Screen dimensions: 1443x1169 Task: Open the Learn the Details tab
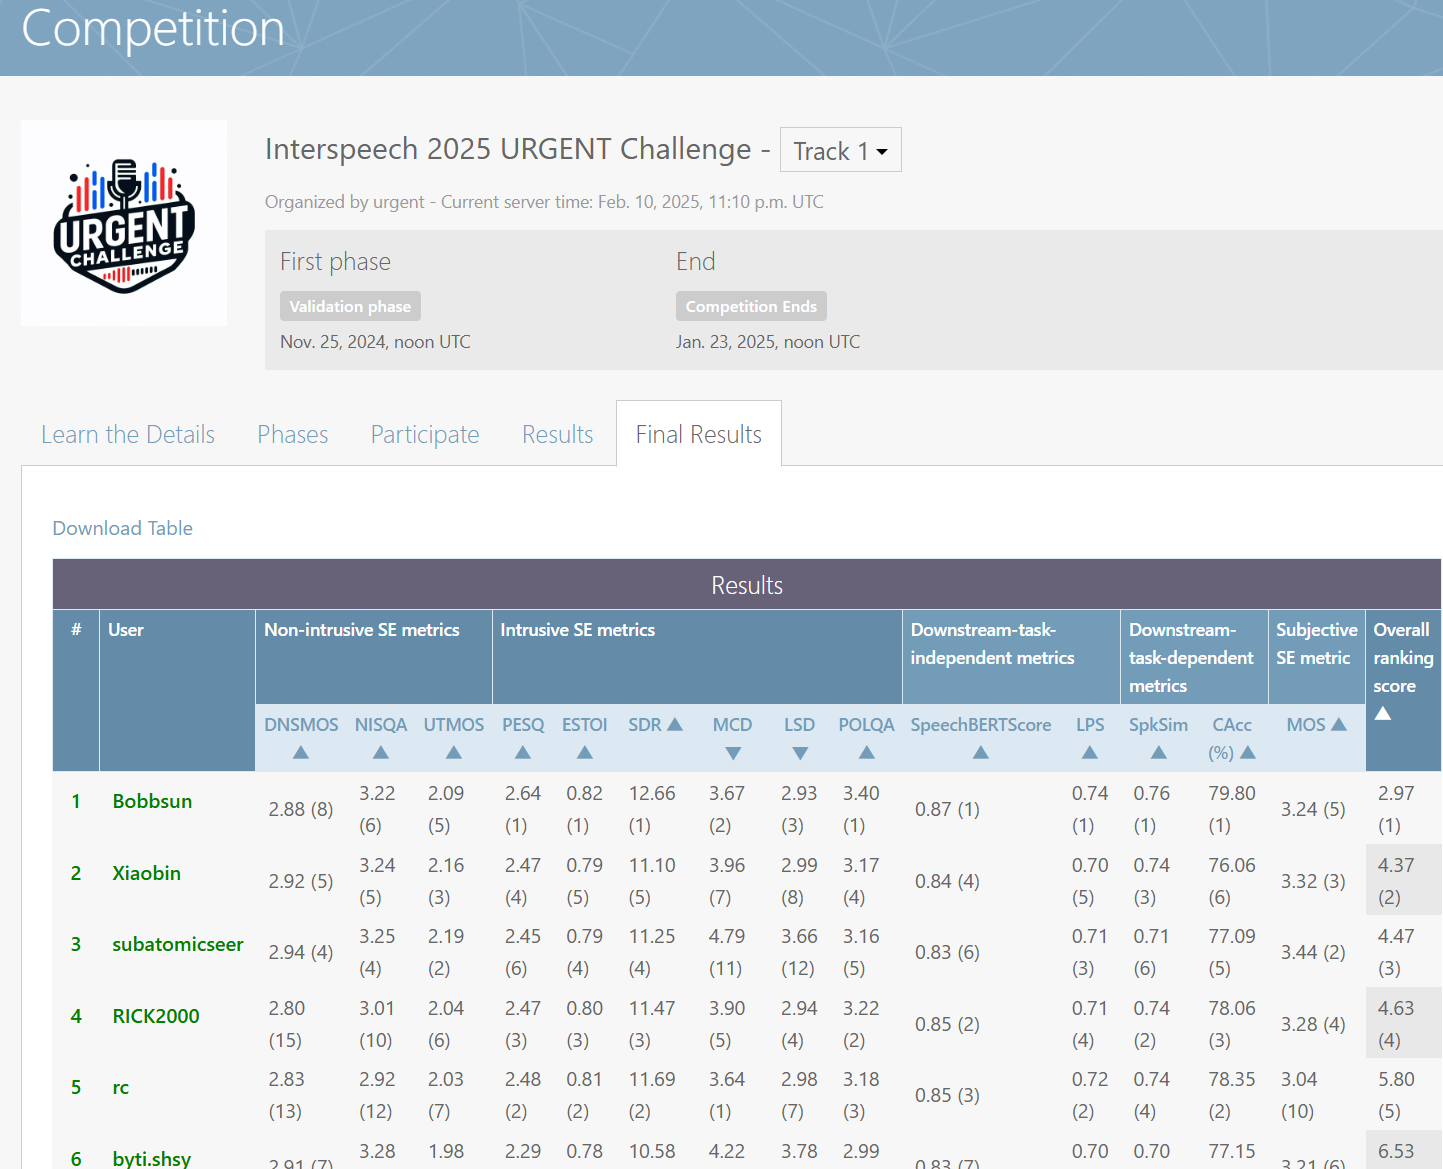click(x=128, y=434)
